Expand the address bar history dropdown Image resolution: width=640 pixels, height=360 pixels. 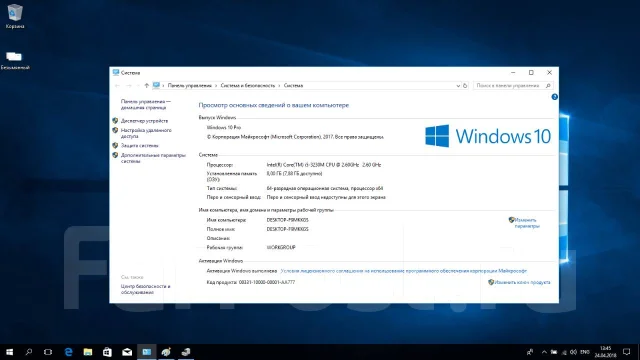[x=458, y=86]
